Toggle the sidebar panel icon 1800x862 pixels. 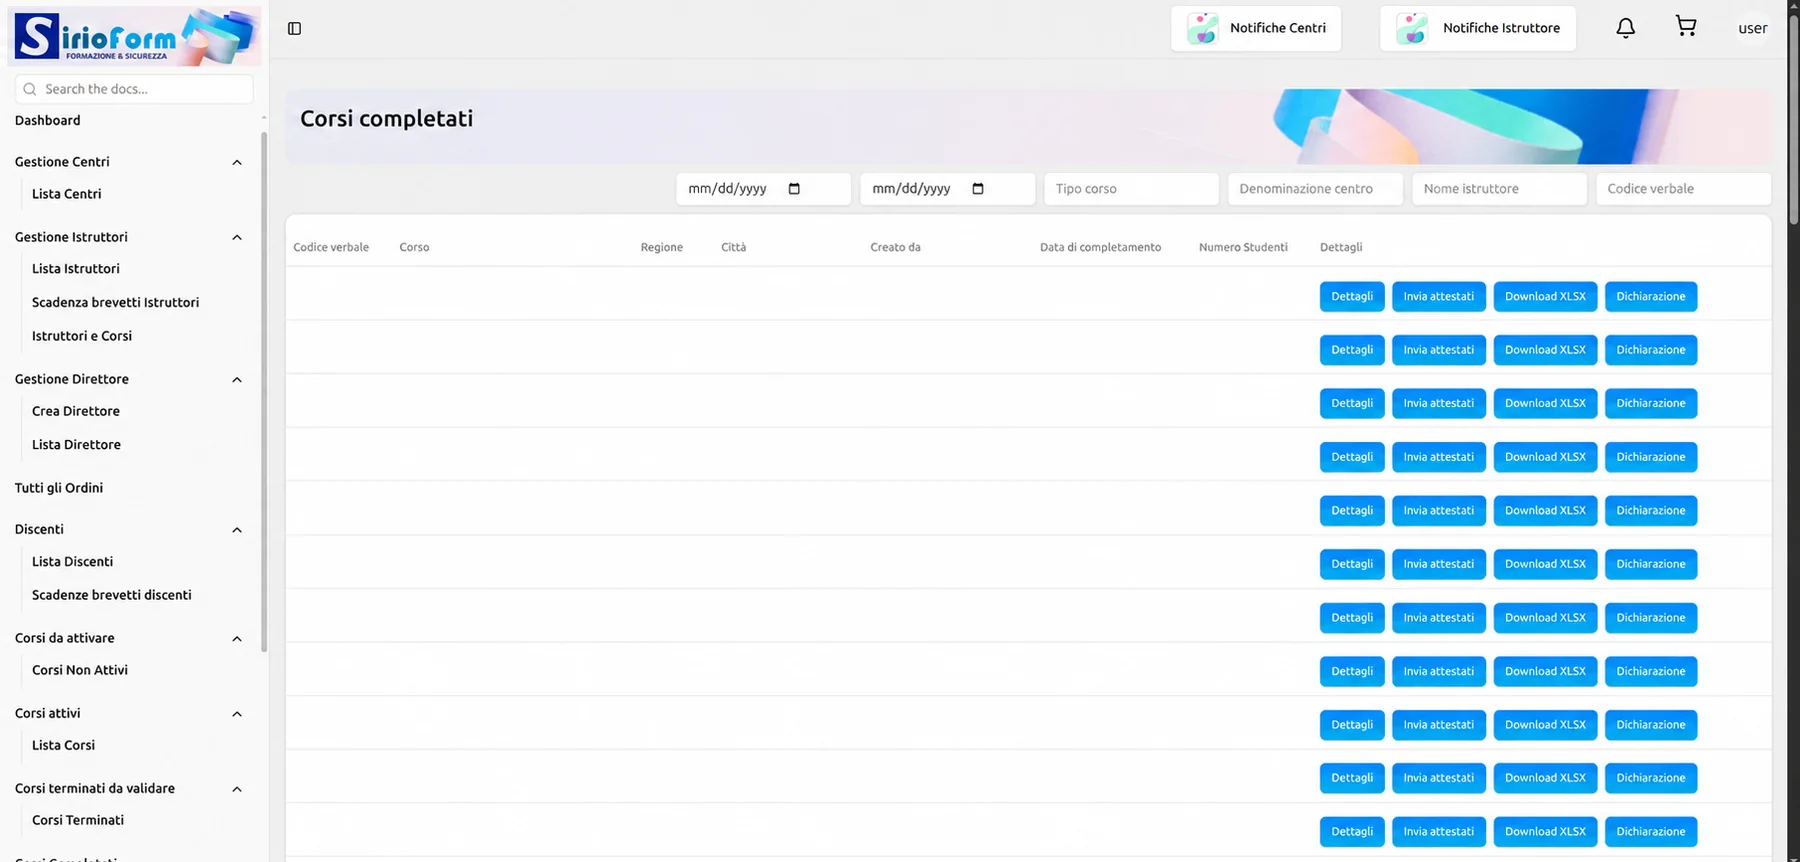pyautogui.click(x=294, y=29)
